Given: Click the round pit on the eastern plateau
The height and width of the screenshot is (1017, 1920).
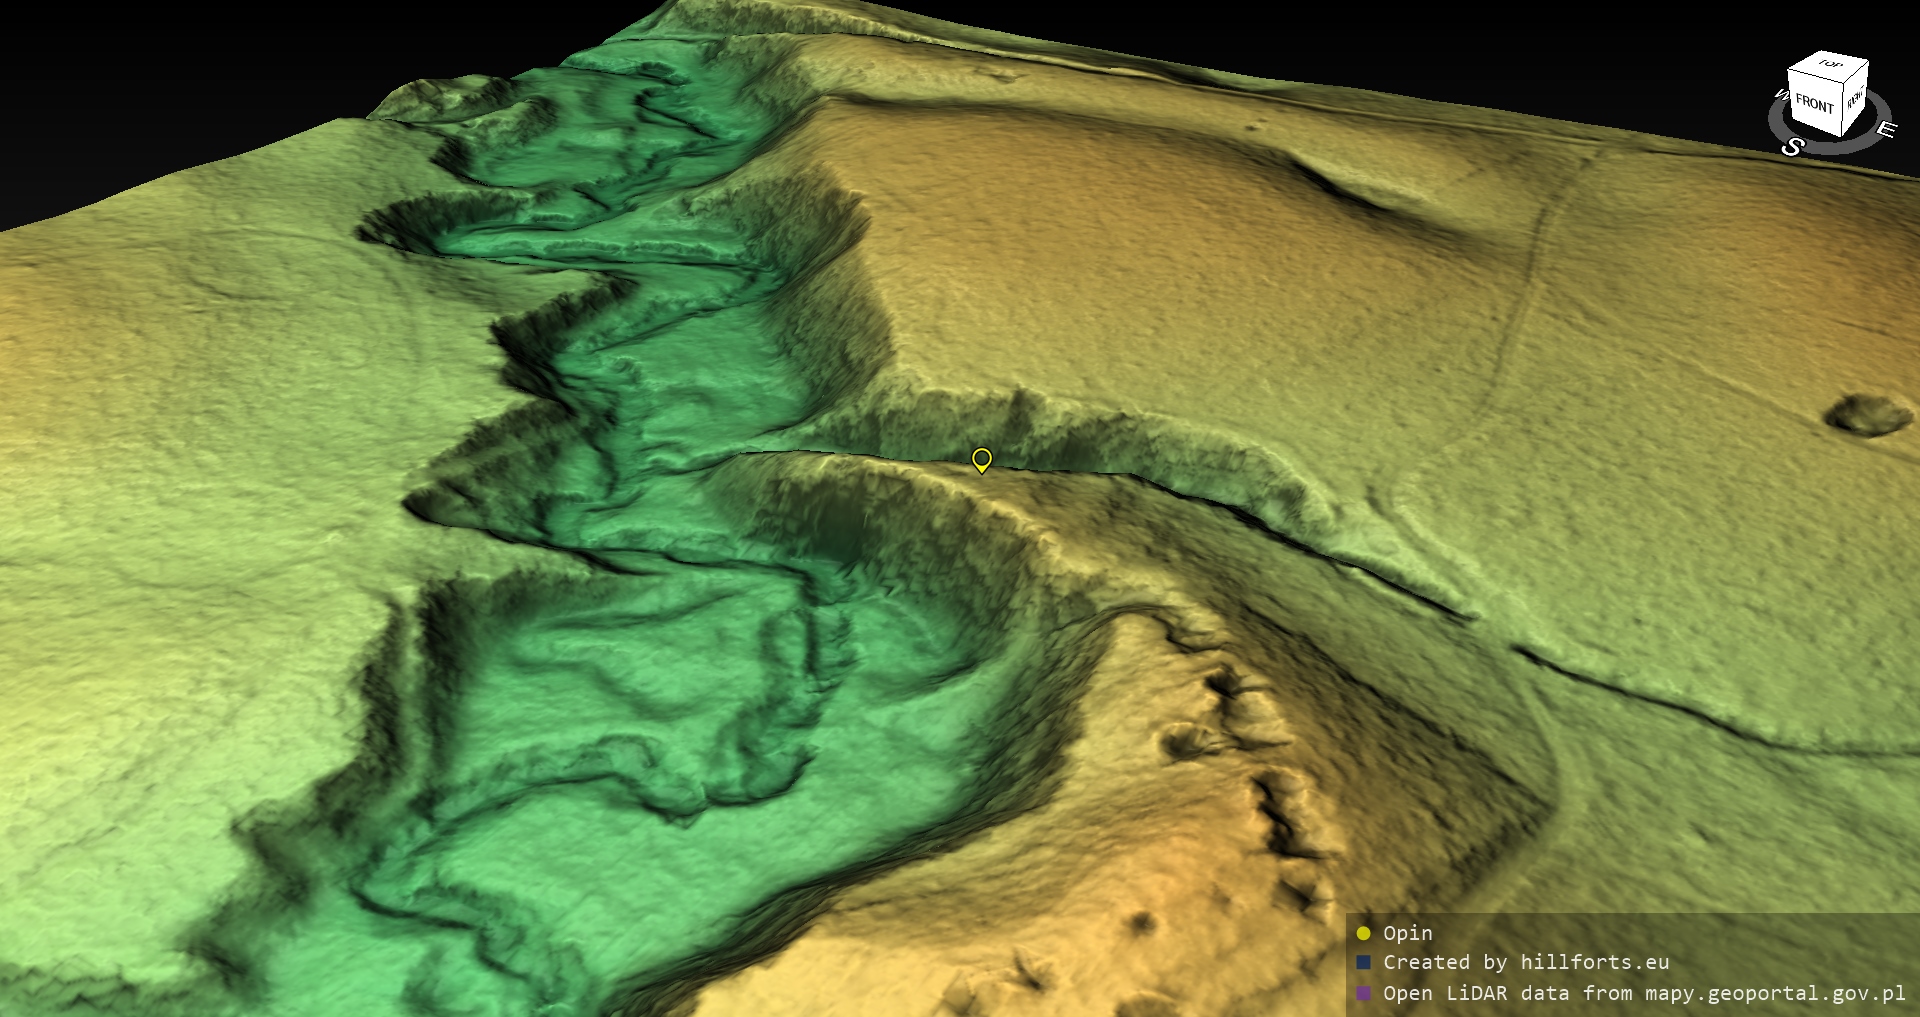Looking at the screenshot, I should click(1866, 413).
